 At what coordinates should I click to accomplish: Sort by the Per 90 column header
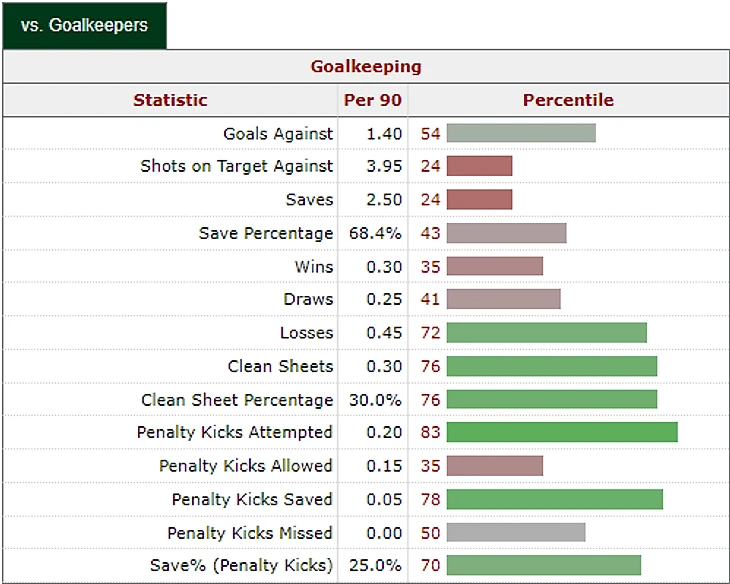click(x=373, y=100)
